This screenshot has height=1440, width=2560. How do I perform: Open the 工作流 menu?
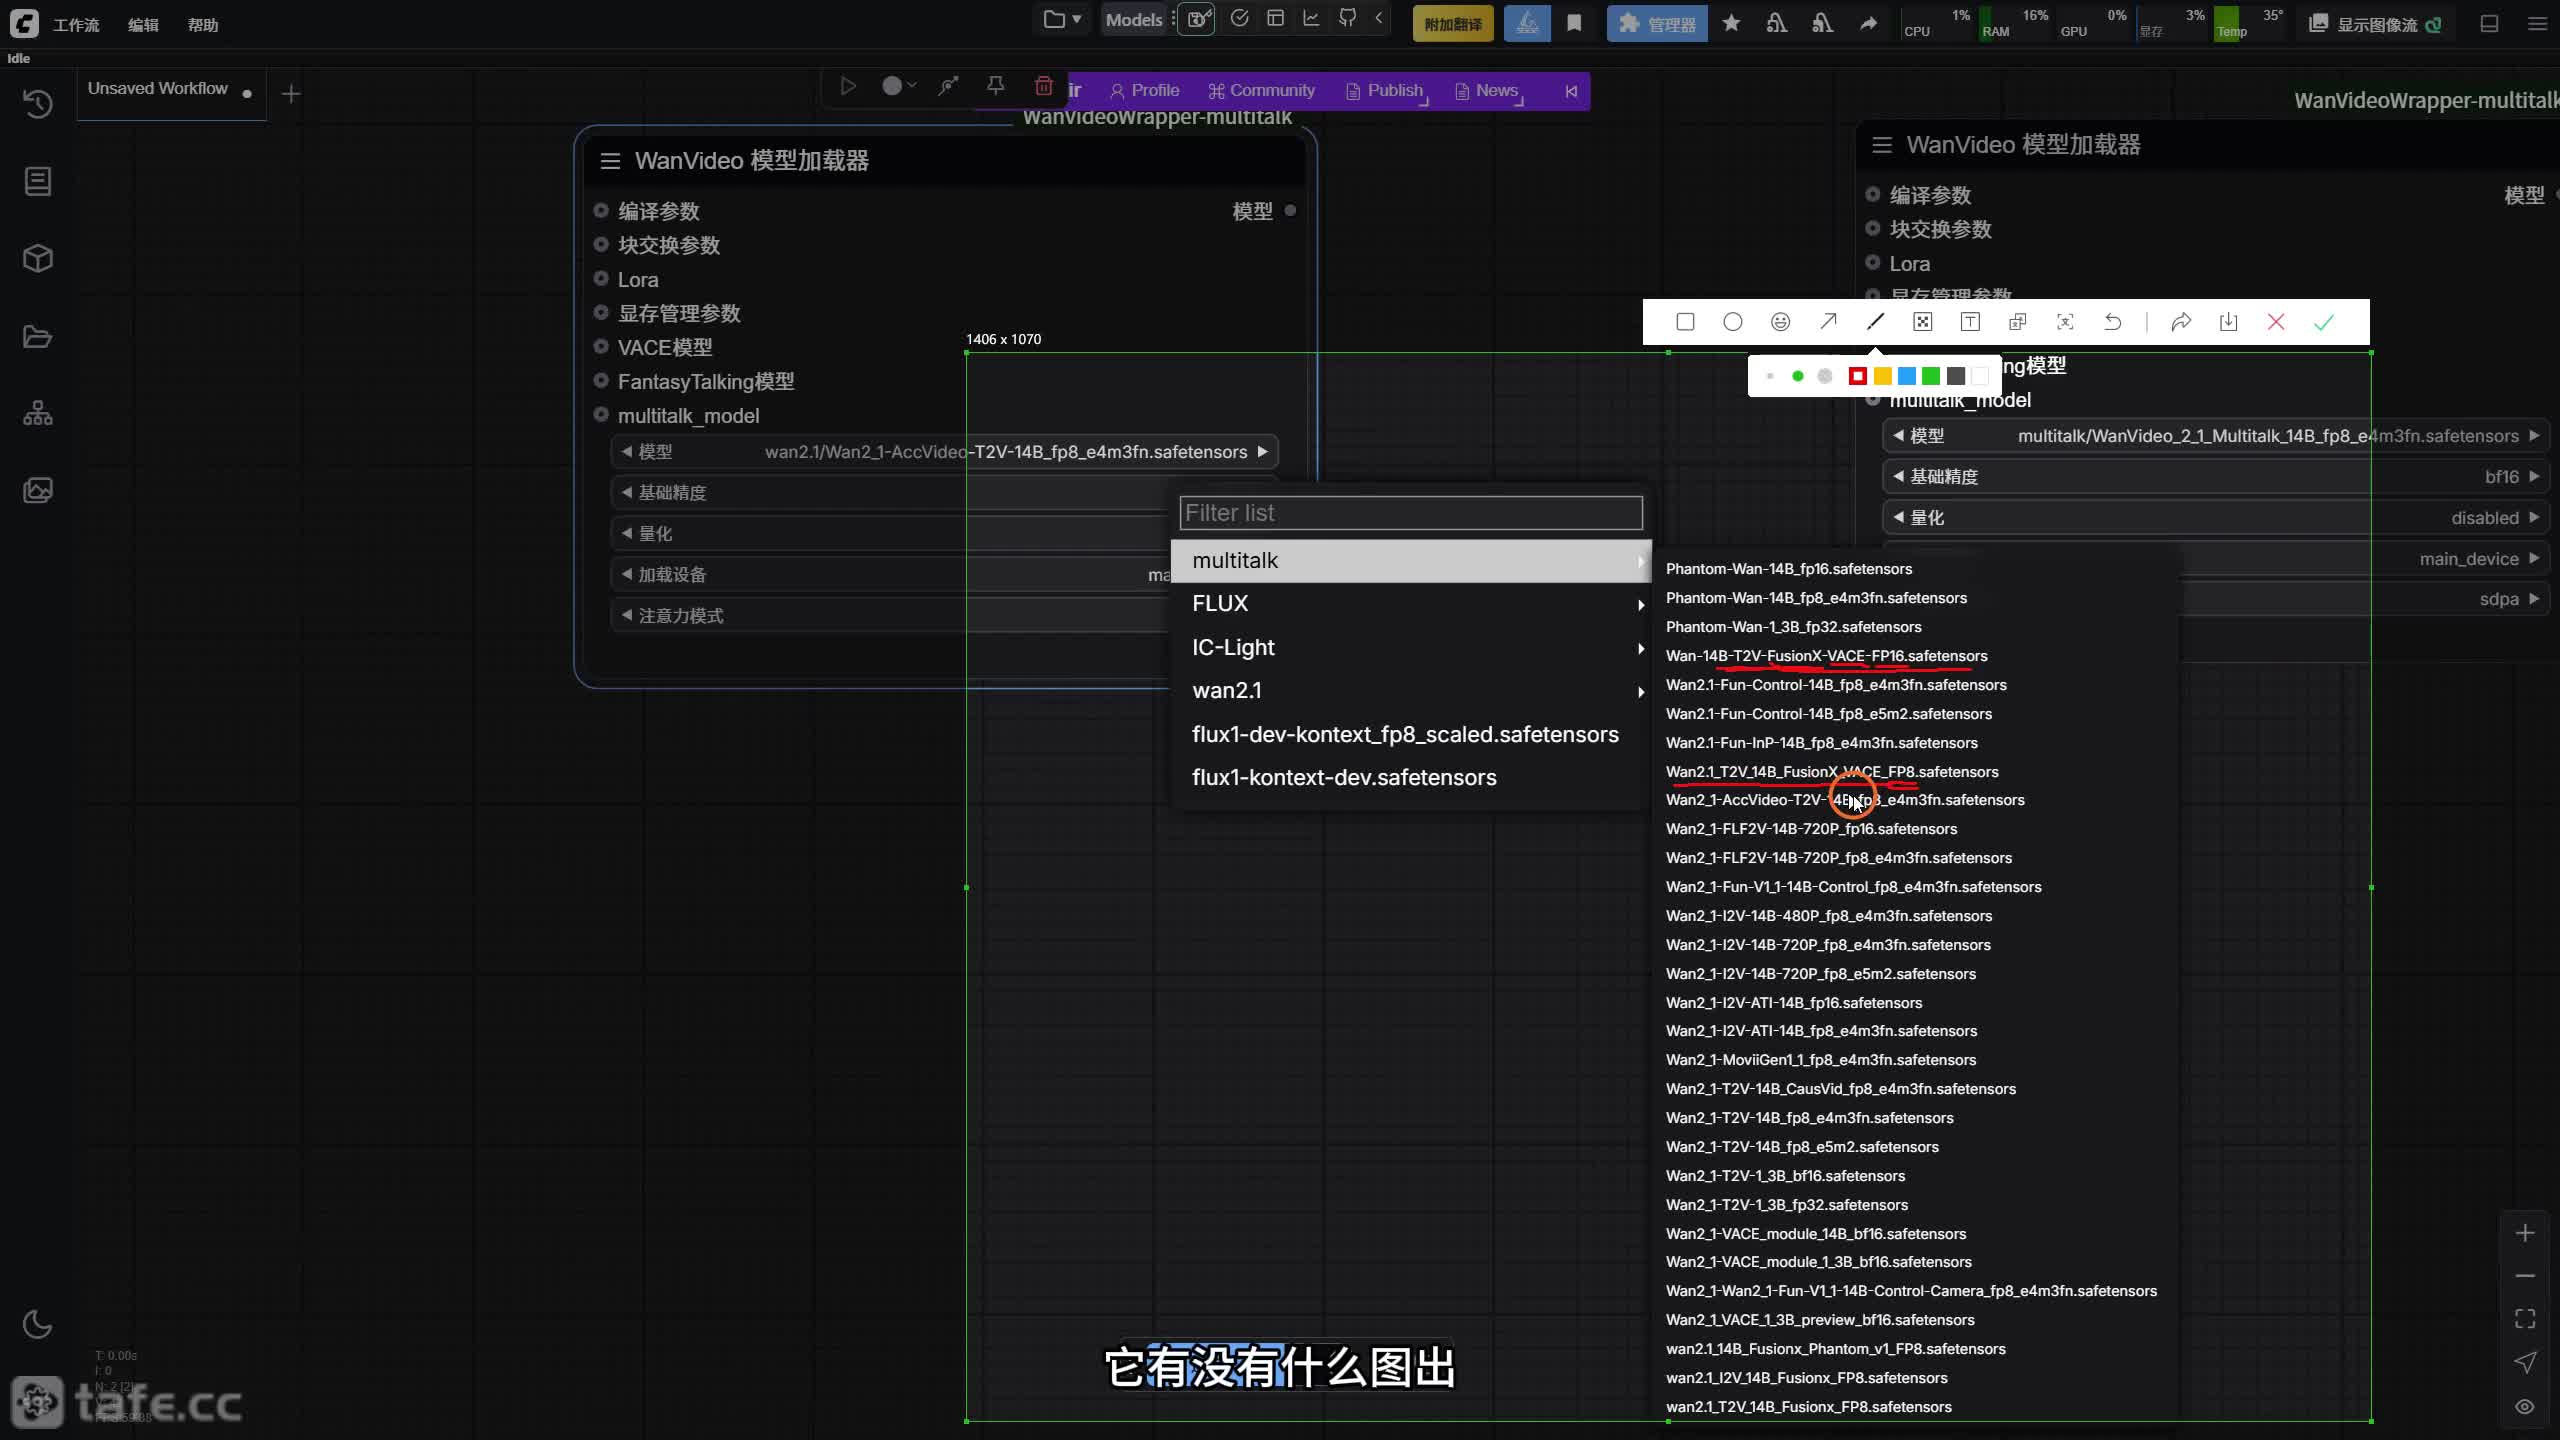coord(76,25)
